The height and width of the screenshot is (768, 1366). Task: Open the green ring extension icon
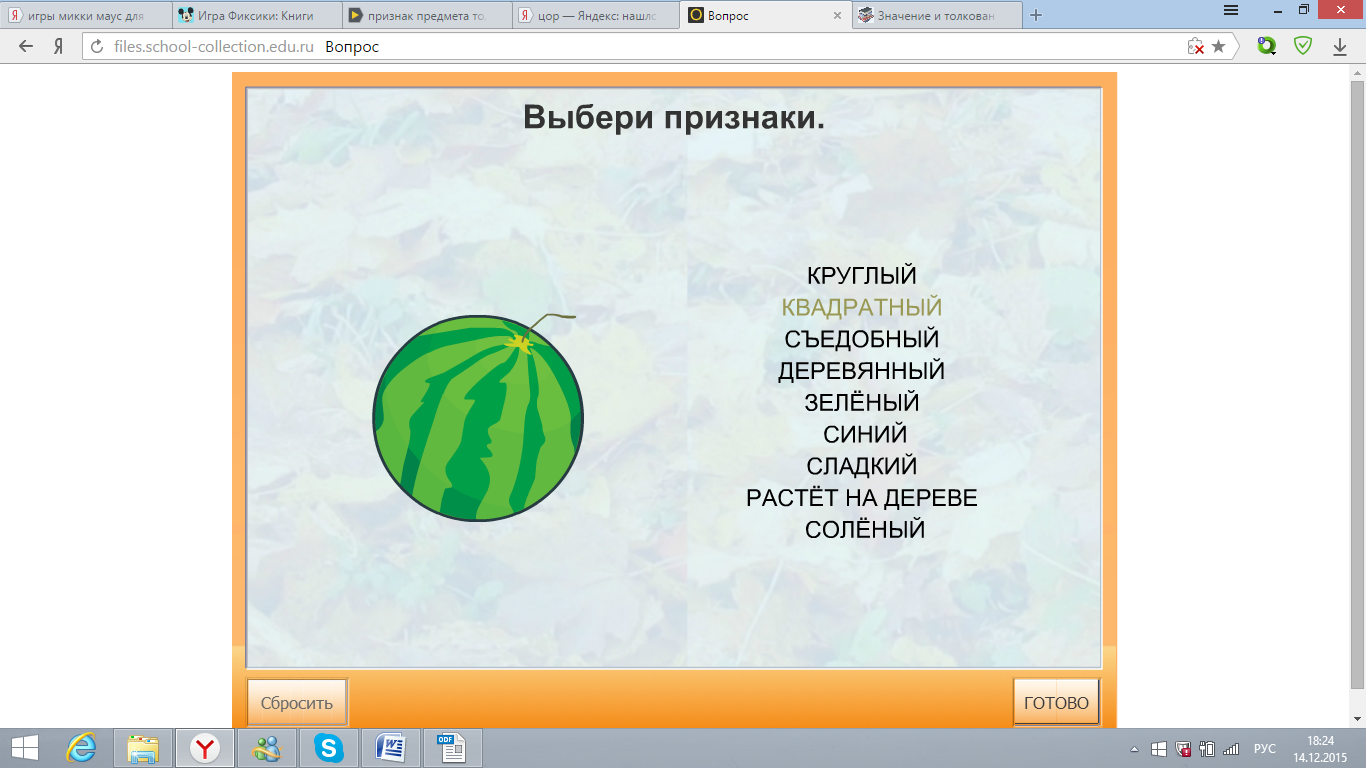point(1267,46)
